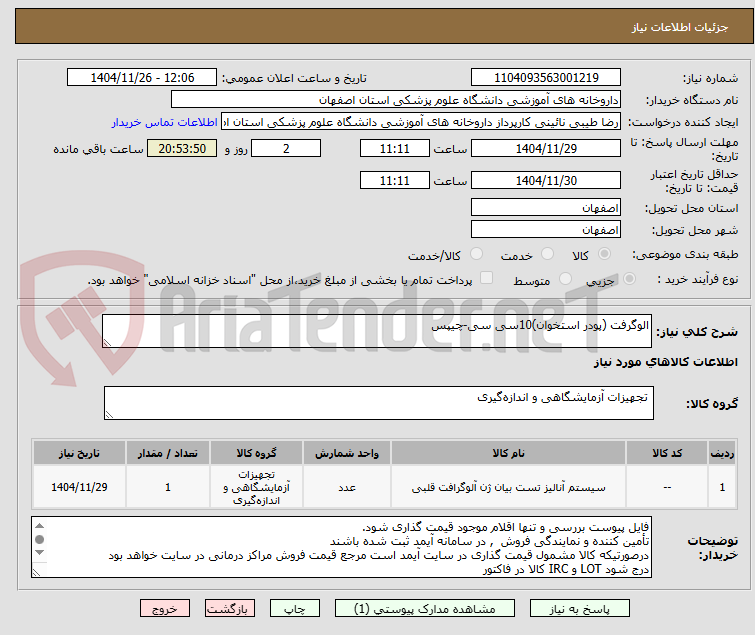Open اطلاعات تماس خریدار link
This screenshot has width=755, height=635.
[x=165, y=122]
